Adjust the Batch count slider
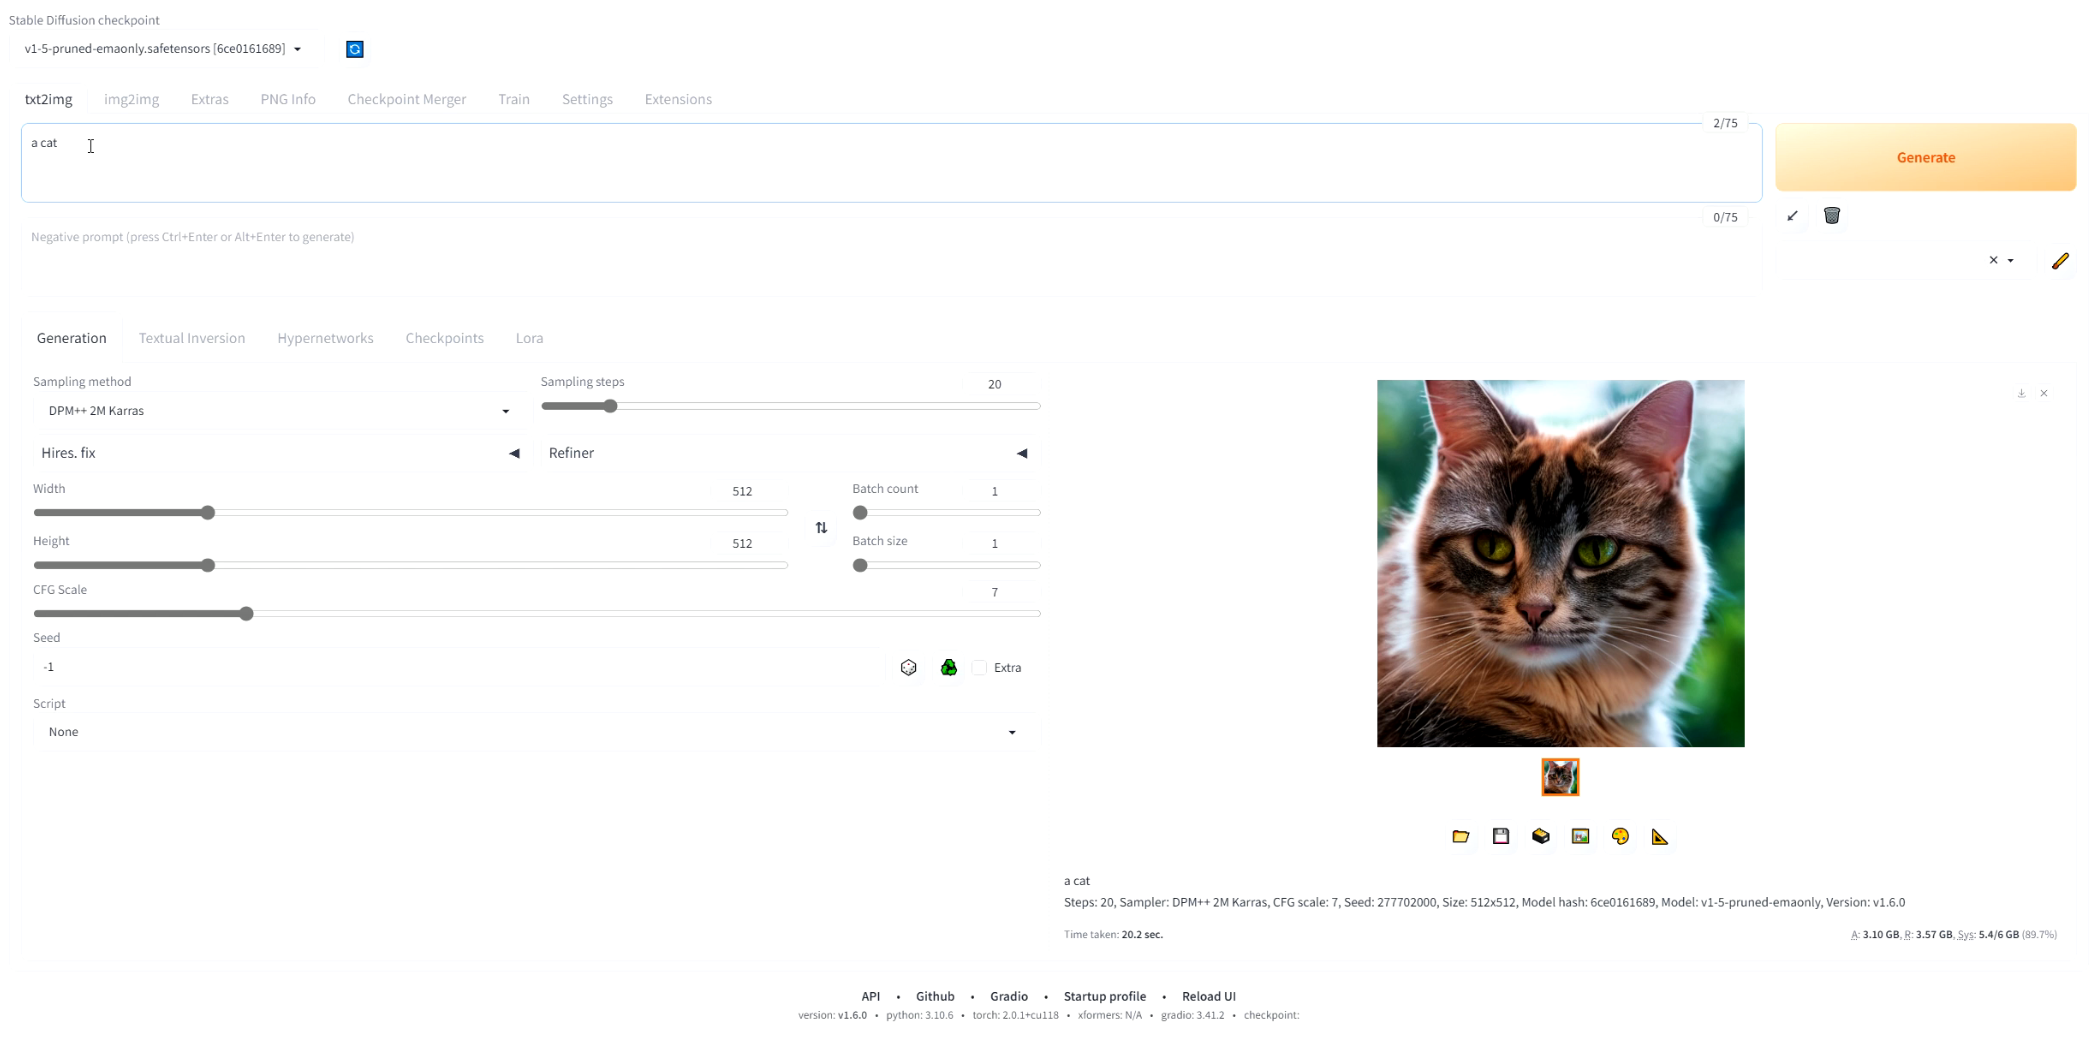The width and height of the screenshot is (2099, 1049). click(860, 513)
